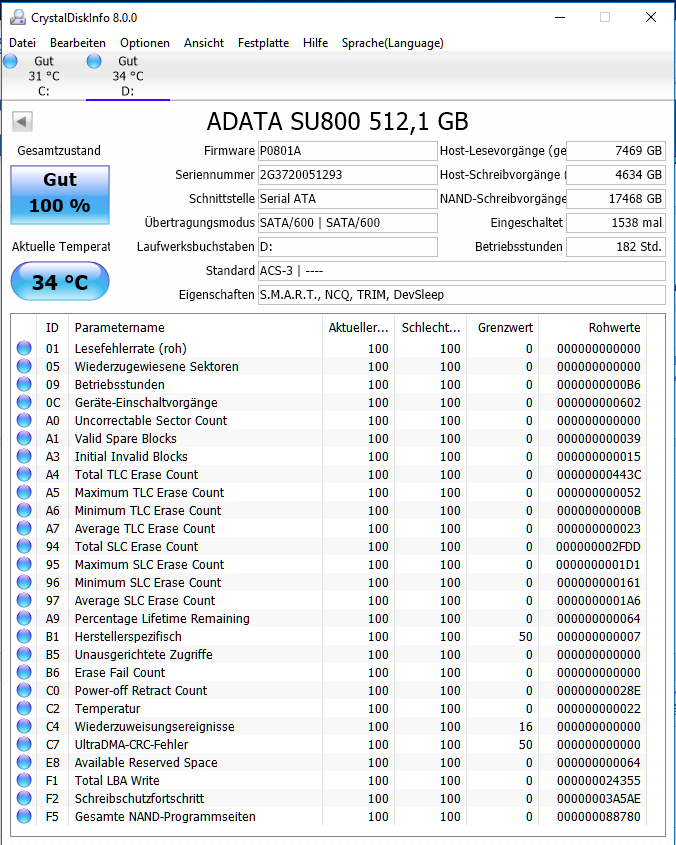Click Betriebsstunden value 182 Std.
This screenshot has height=845, width=676.
[x=616, y=247]
